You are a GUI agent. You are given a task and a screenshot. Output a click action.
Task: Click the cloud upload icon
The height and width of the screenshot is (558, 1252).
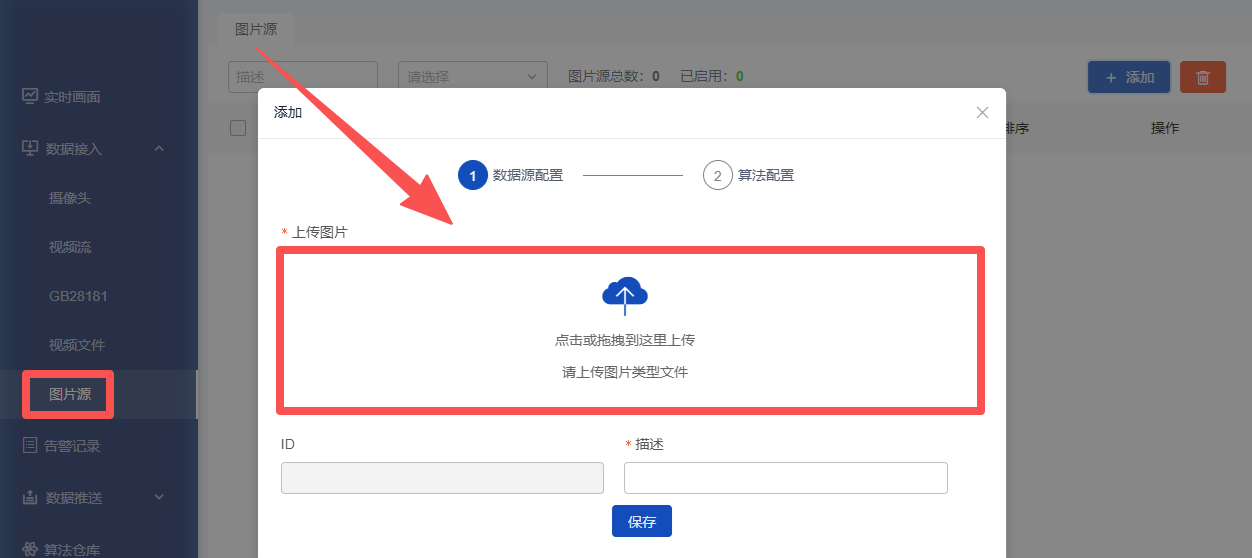click(625, 296)
